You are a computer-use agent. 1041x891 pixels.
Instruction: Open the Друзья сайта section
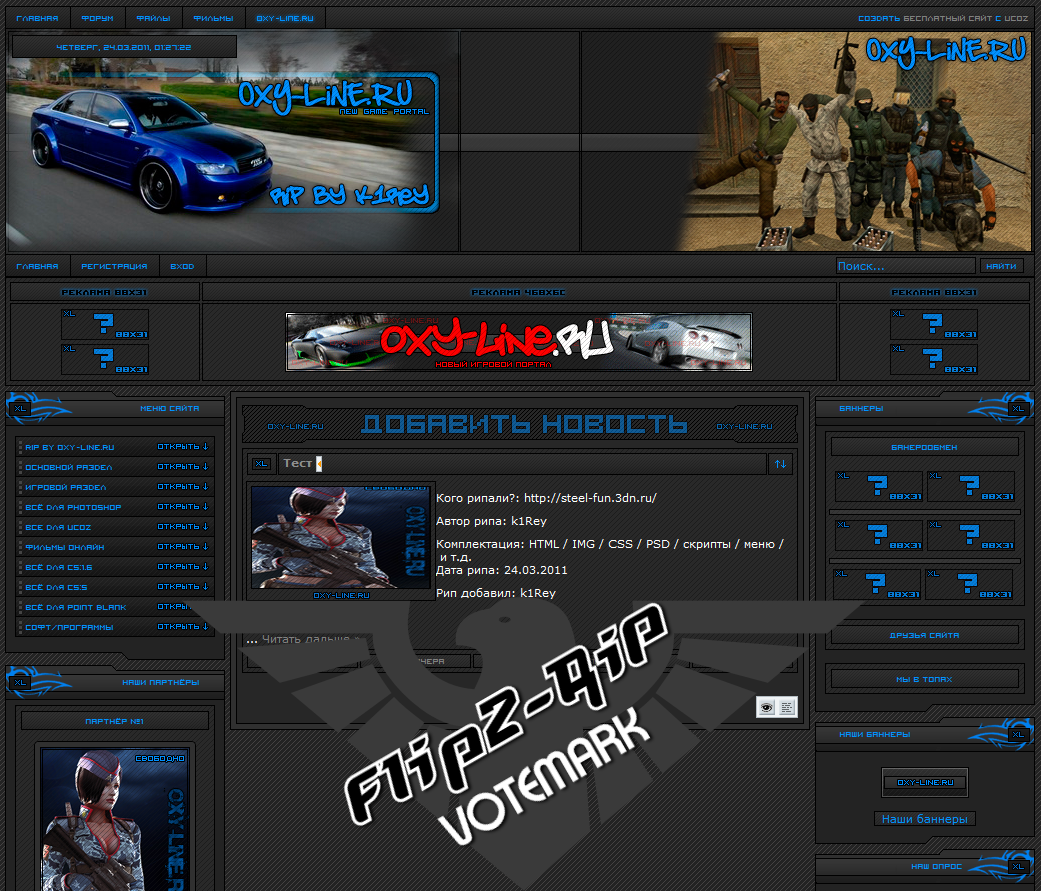(924, 635)
